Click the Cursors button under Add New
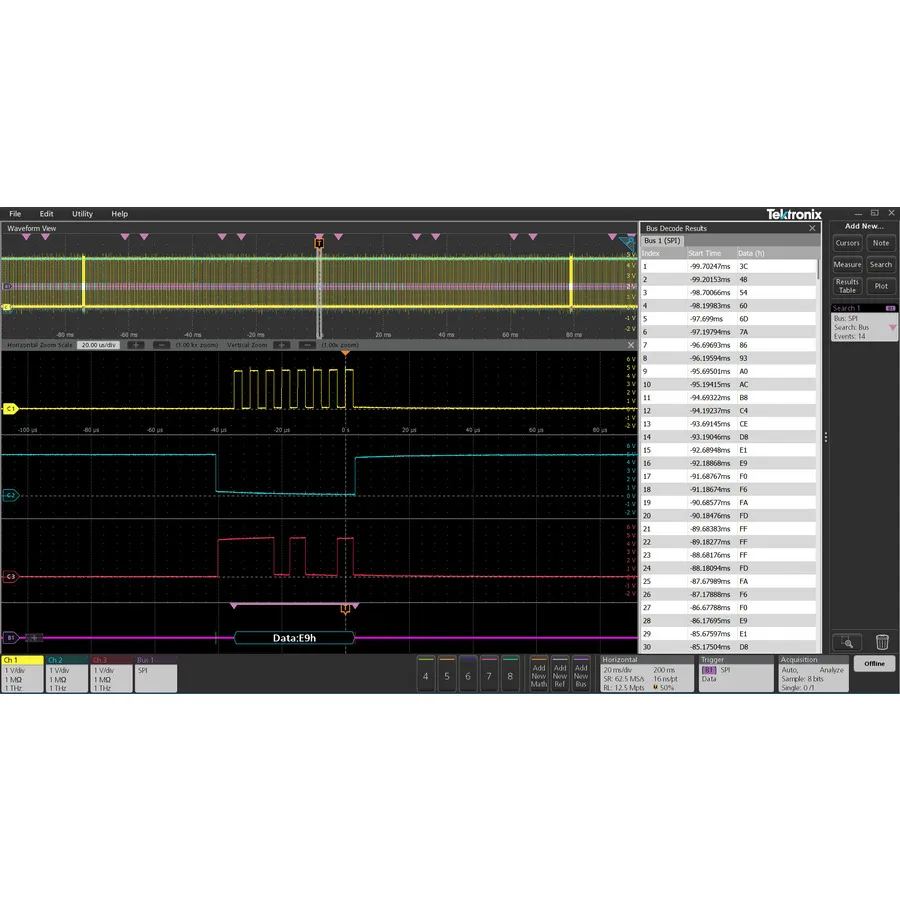 tap(847, 243)
